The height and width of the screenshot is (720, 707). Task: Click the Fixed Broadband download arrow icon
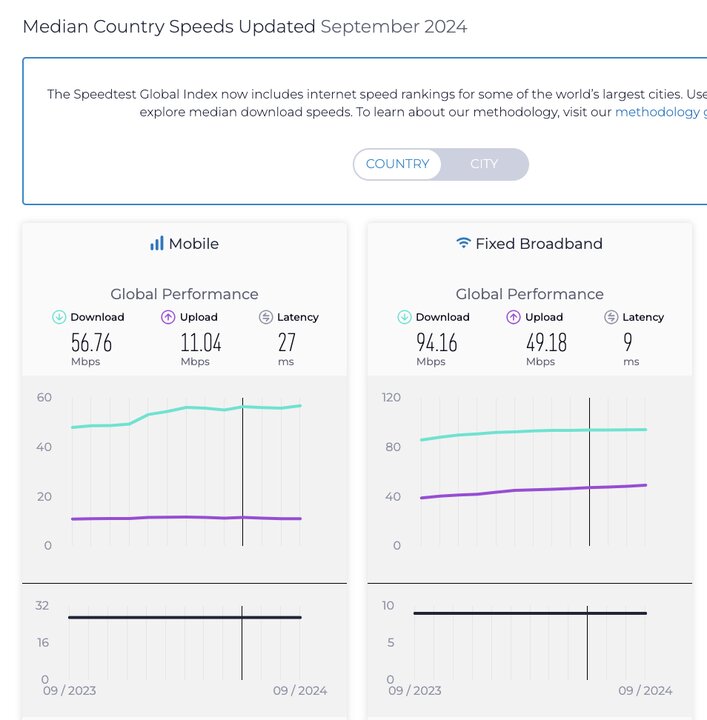pyautogui.click(x=404, y=317)
